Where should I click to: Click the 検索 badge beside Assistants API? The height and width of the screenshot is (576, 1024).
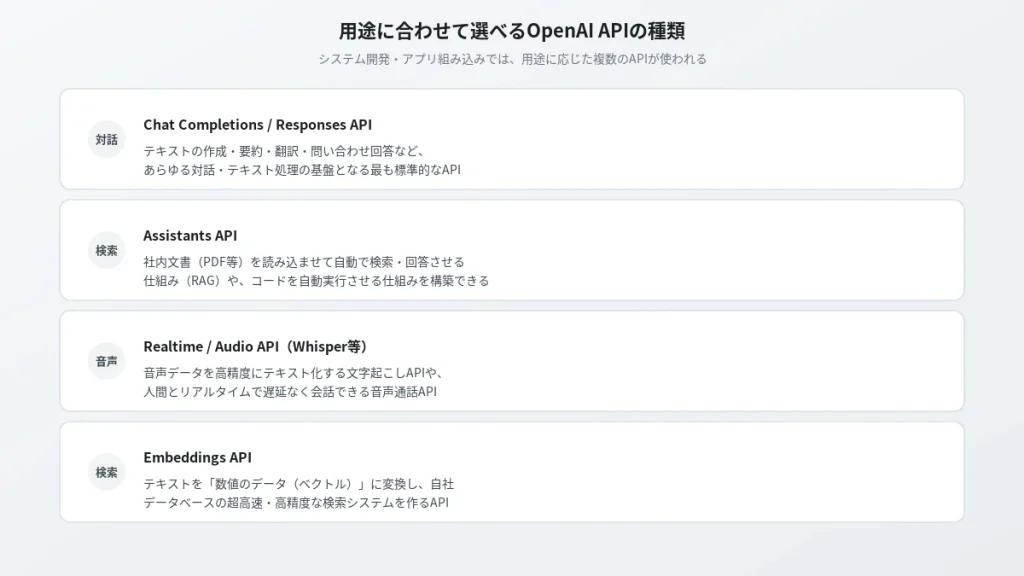tap(106, 250)
